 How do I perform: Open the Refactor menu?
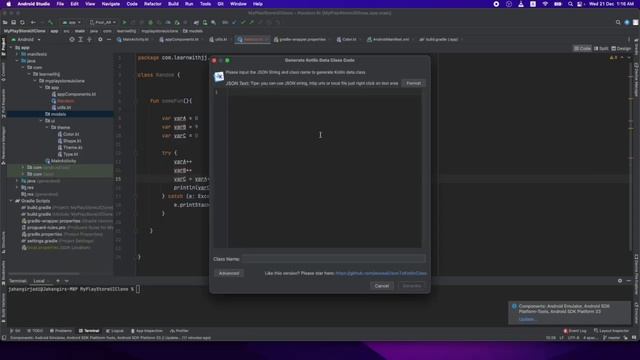coord(153,4)
